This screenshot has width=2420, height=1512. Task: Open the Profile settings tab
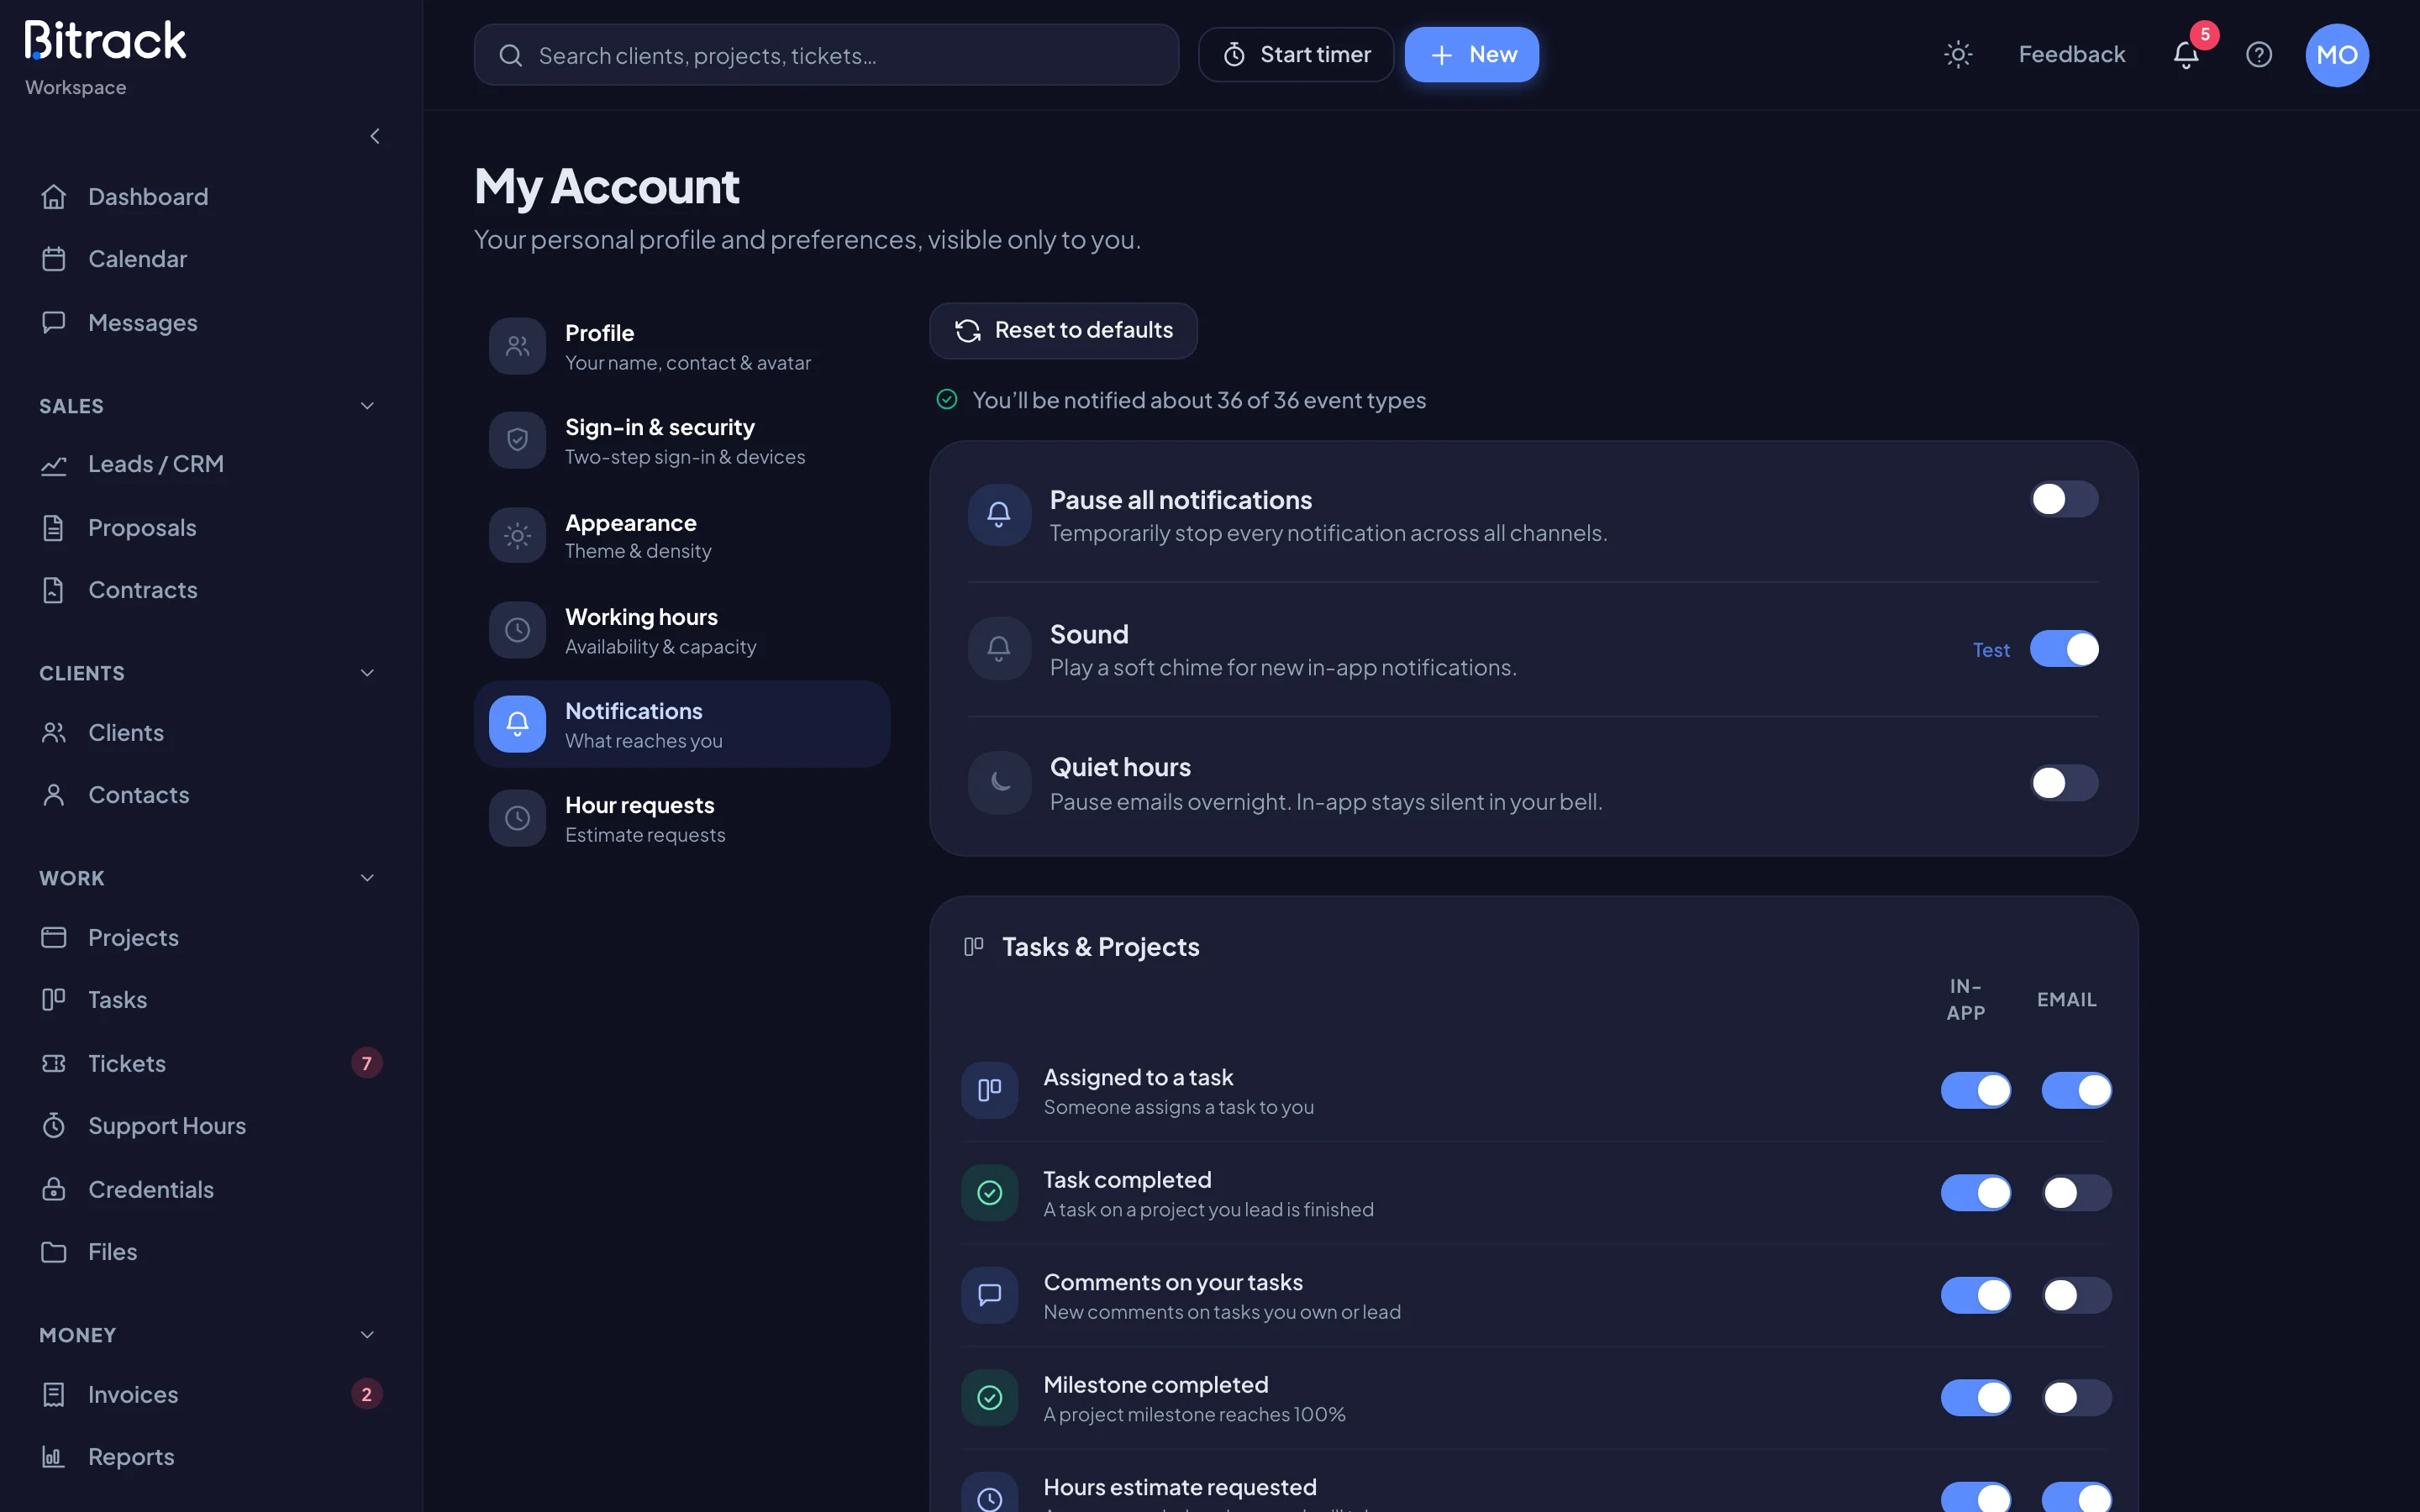pos(682,346)
